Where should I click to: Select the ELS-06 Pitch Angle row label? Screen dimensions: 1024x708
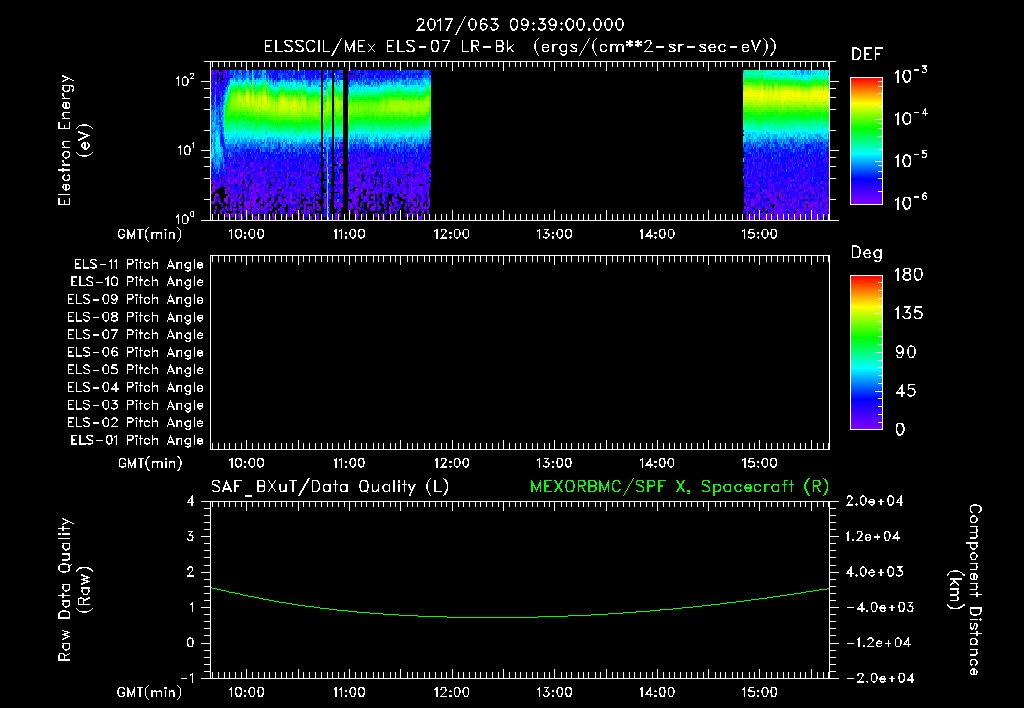tap(135, 353)
